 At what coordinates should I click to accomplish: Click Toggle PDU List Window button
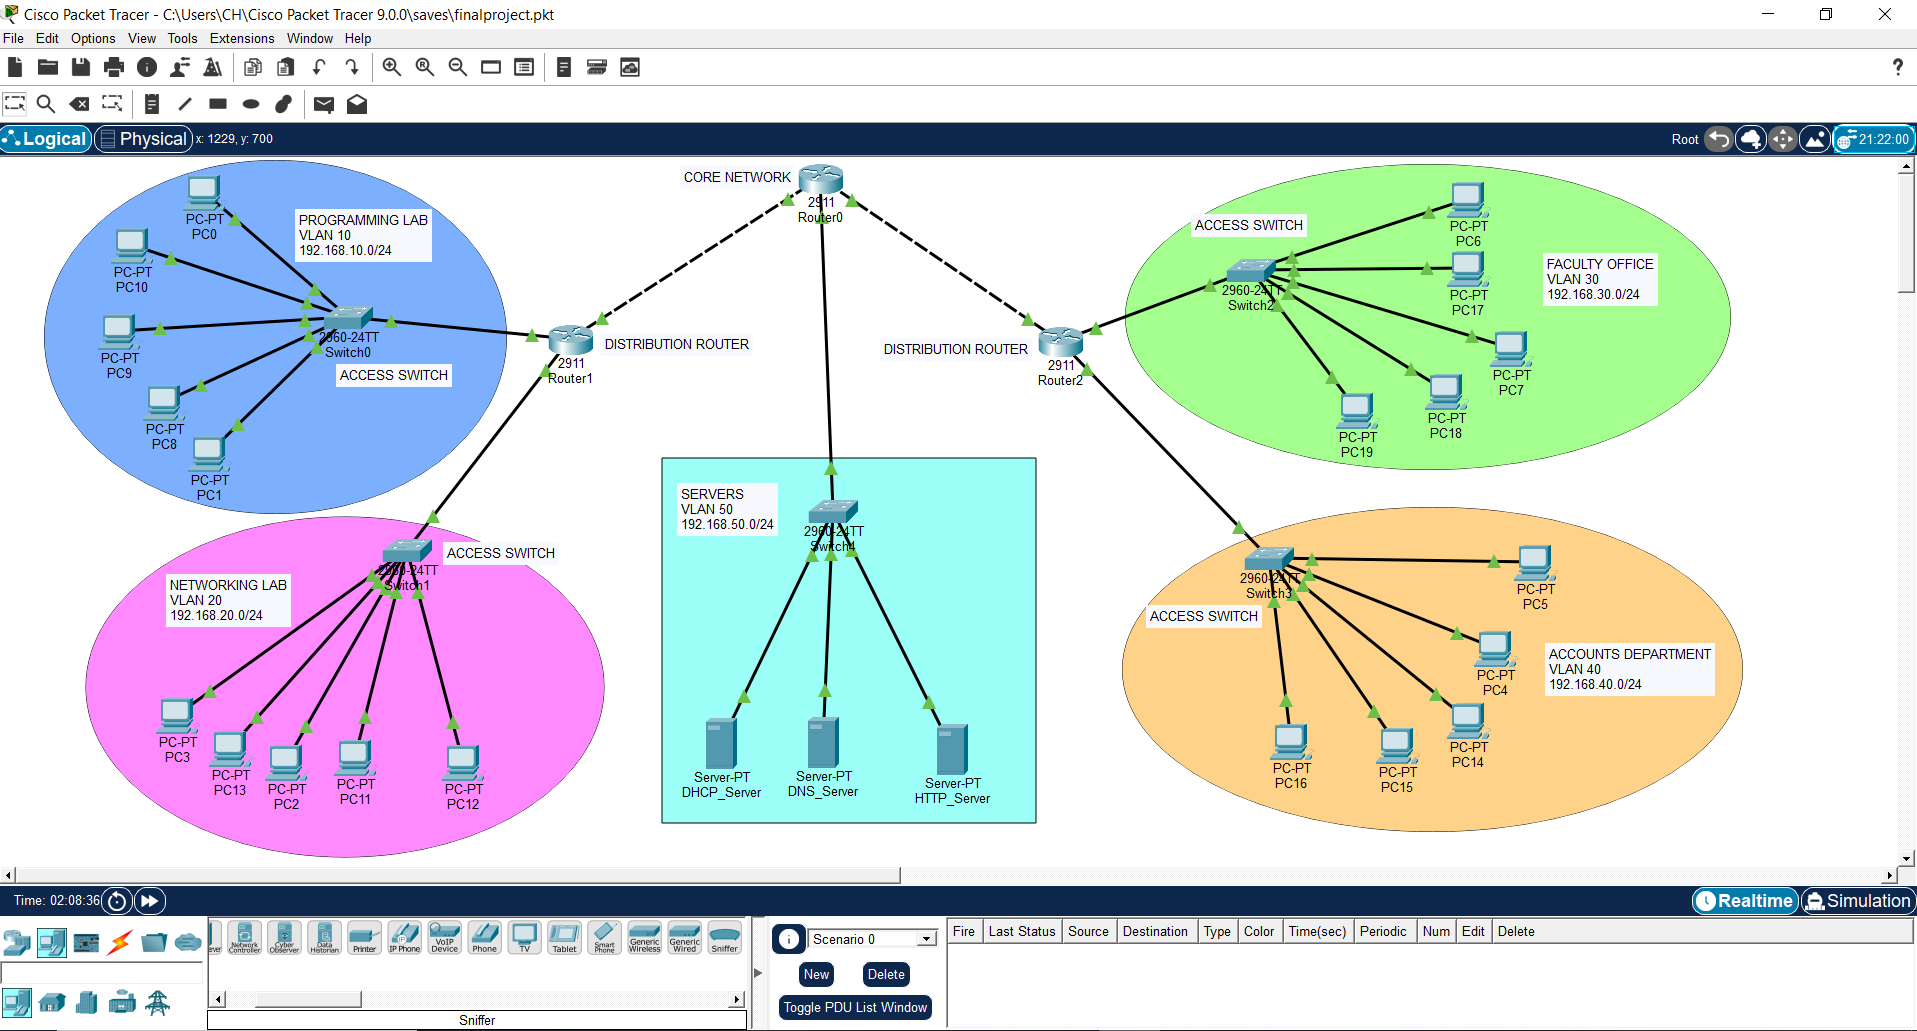click(855, 1007)
